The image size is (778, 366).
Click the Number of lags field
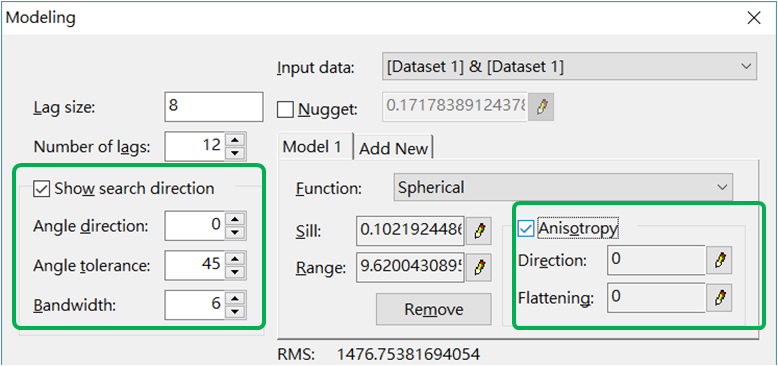(x=195, y=146)
